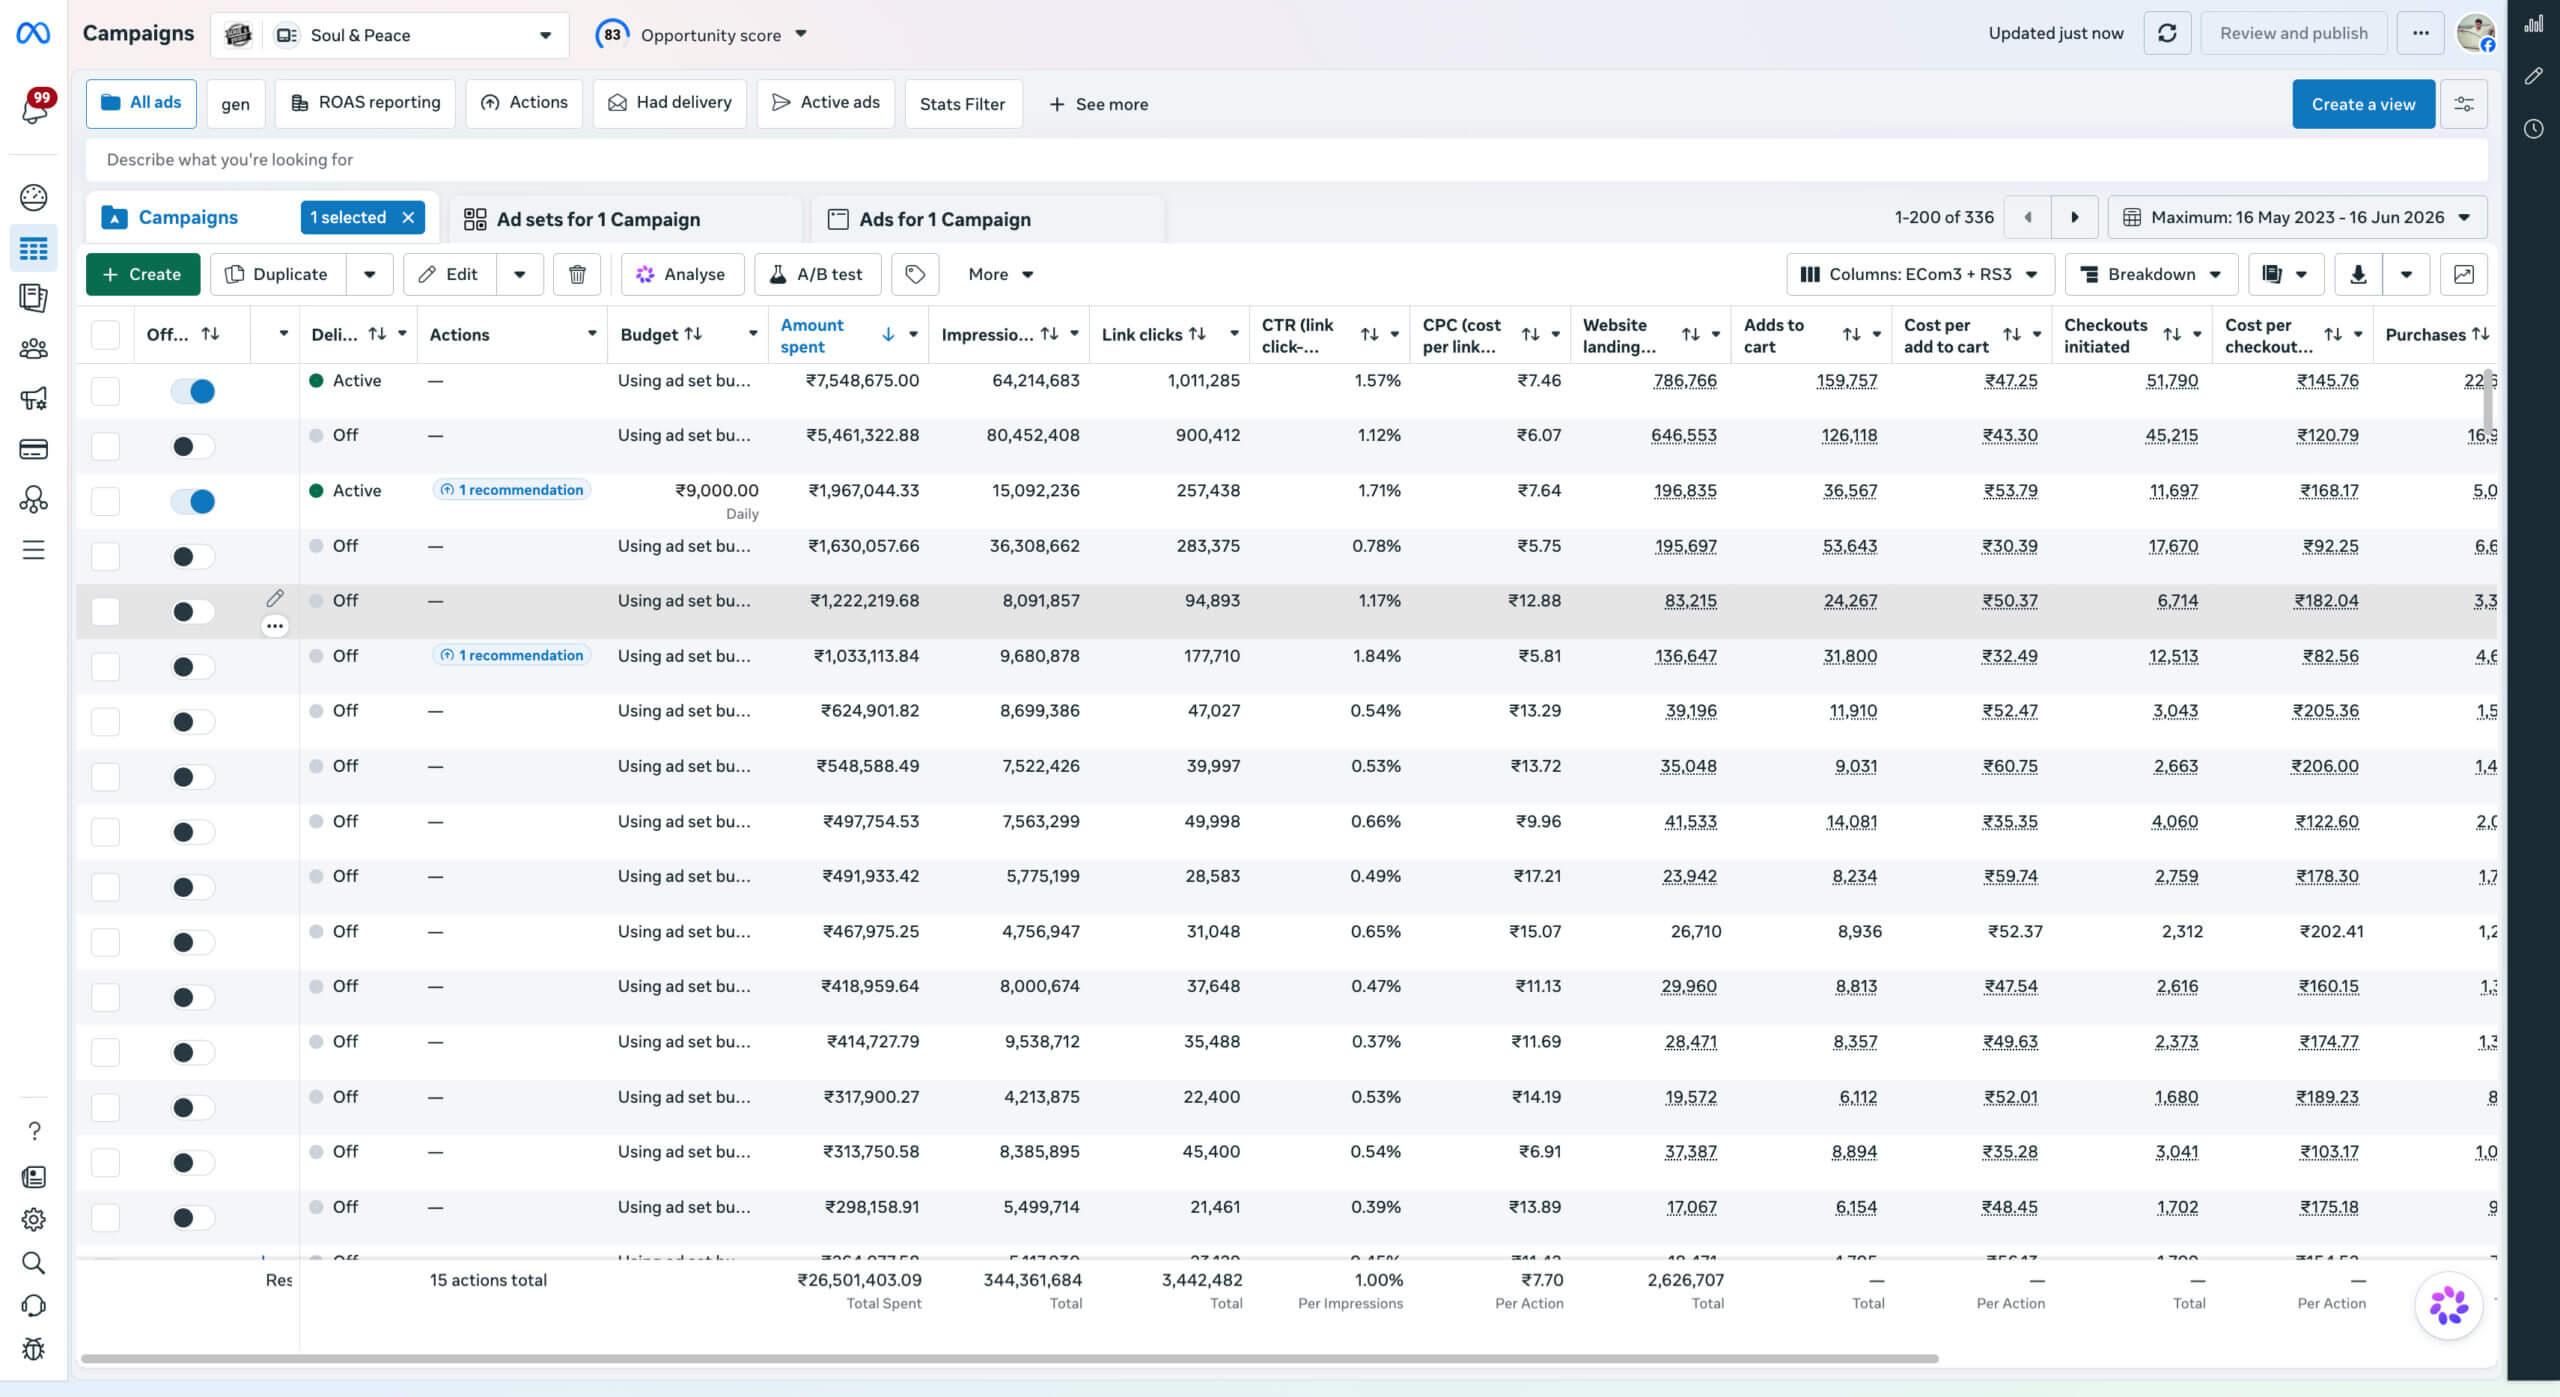Click the inline edit pencil on hovered row
This screenshot has width=2560, height=1397.
[x=275, y=598]
